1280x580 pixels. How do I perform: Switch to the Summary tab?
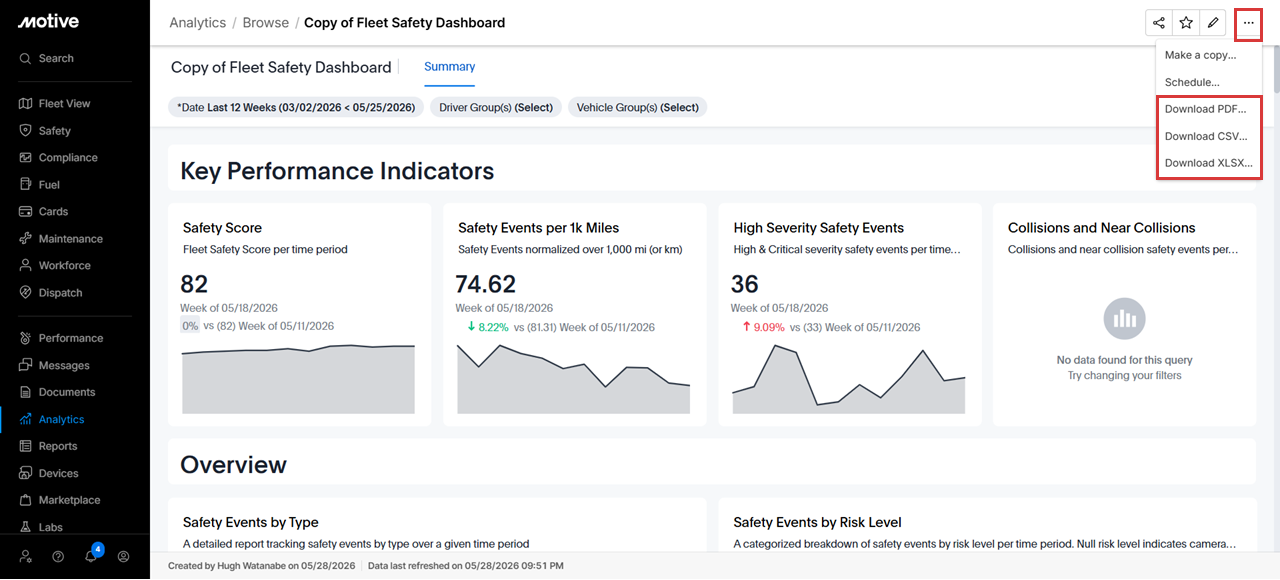pyautogui.click(x=450, y=67)
